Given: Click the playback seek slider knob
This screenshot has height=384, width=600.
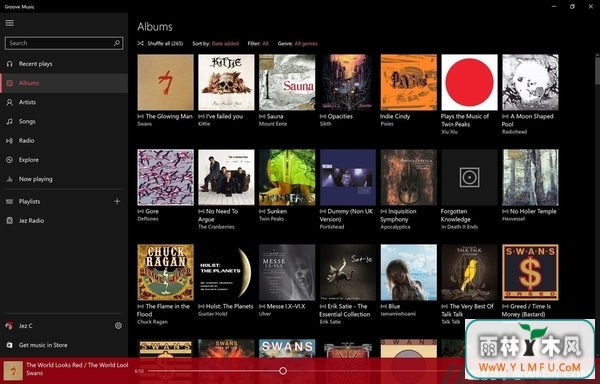Looking at the screenshot, I should coord(283,371).
